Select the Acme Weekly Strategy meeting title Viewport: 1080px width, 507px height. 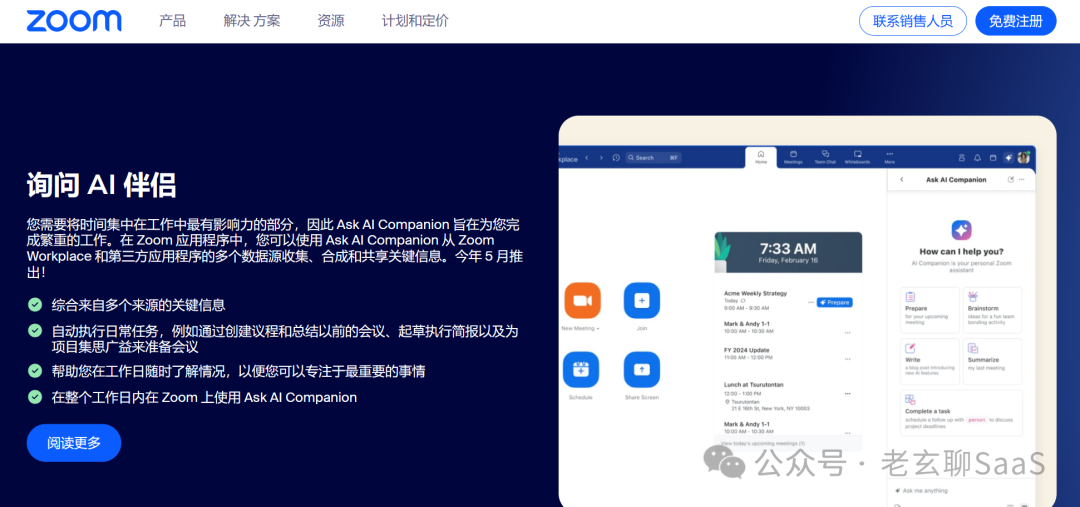tap(755, 293)
